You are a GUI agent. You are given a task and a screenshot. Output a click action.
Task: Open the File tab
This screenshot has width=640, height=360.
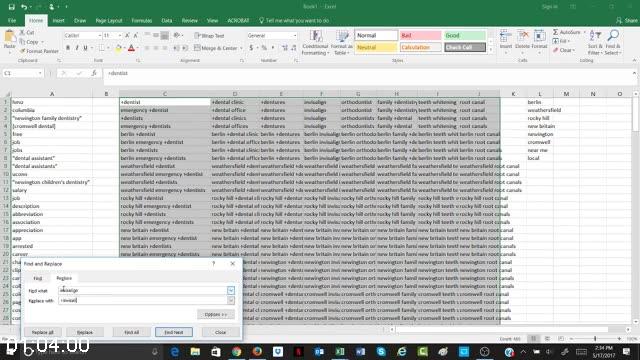click(x=12, y=20)
